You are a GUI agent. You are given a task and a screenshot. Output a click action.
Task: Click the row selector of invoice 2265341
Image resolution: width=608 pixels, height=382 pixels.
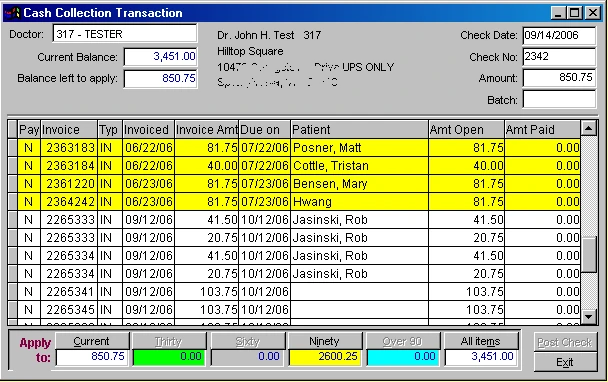(12, 292)
